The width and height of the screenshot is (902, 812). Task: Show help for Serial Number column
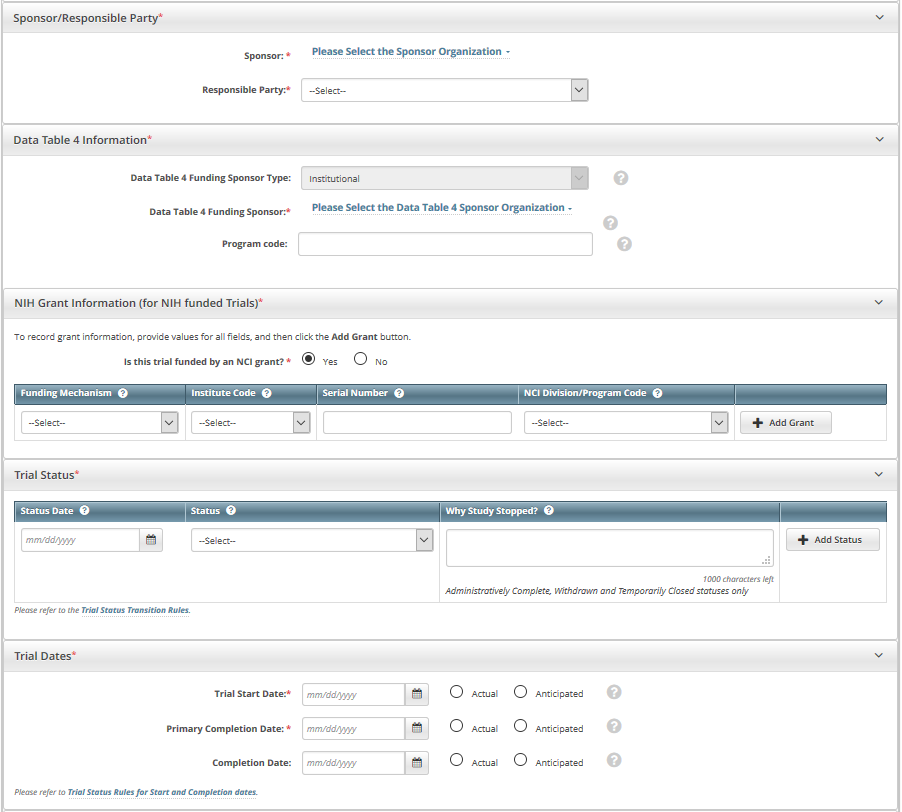(399, 393)
